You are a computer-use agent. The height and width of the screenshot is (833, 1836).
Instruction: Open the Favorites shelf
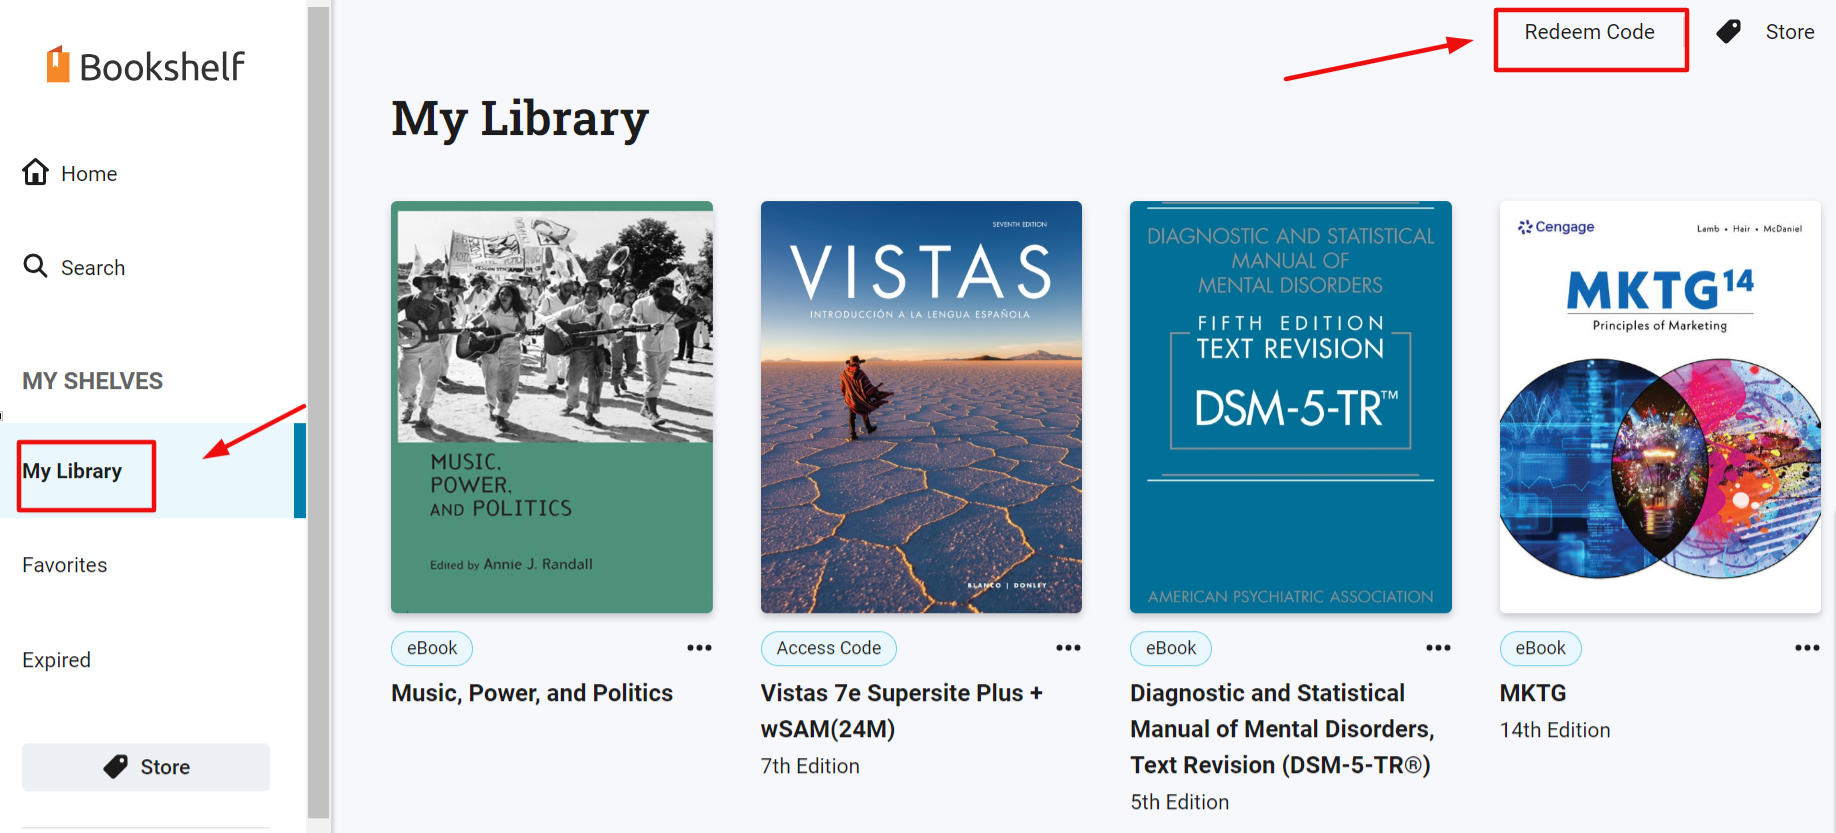64,565
